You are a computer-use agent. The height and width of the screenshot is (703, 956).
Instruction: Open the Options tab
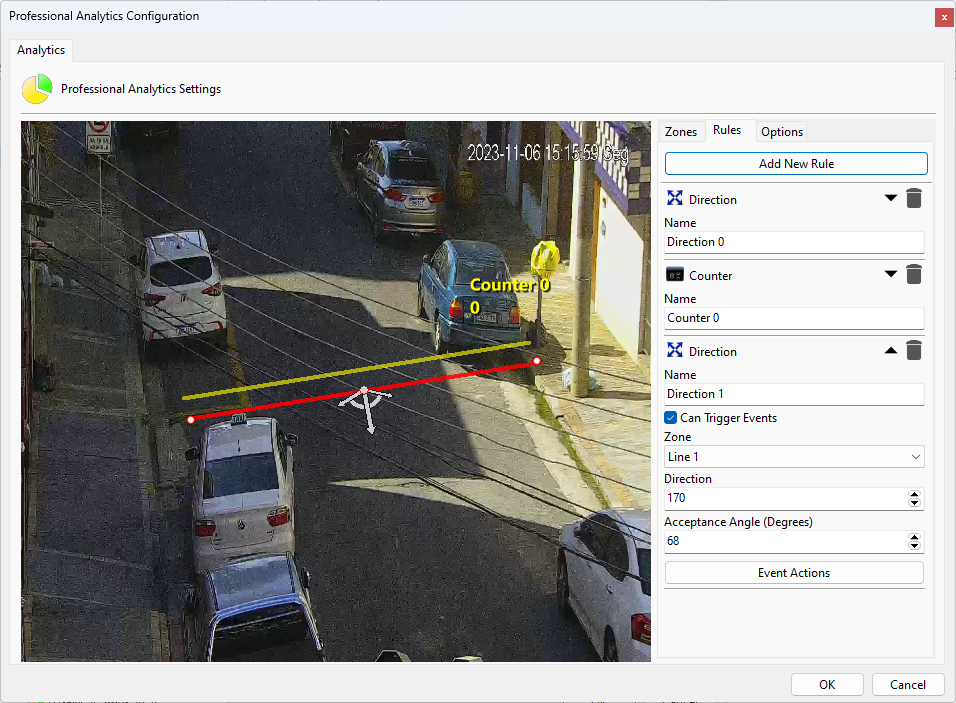point(782,132)
